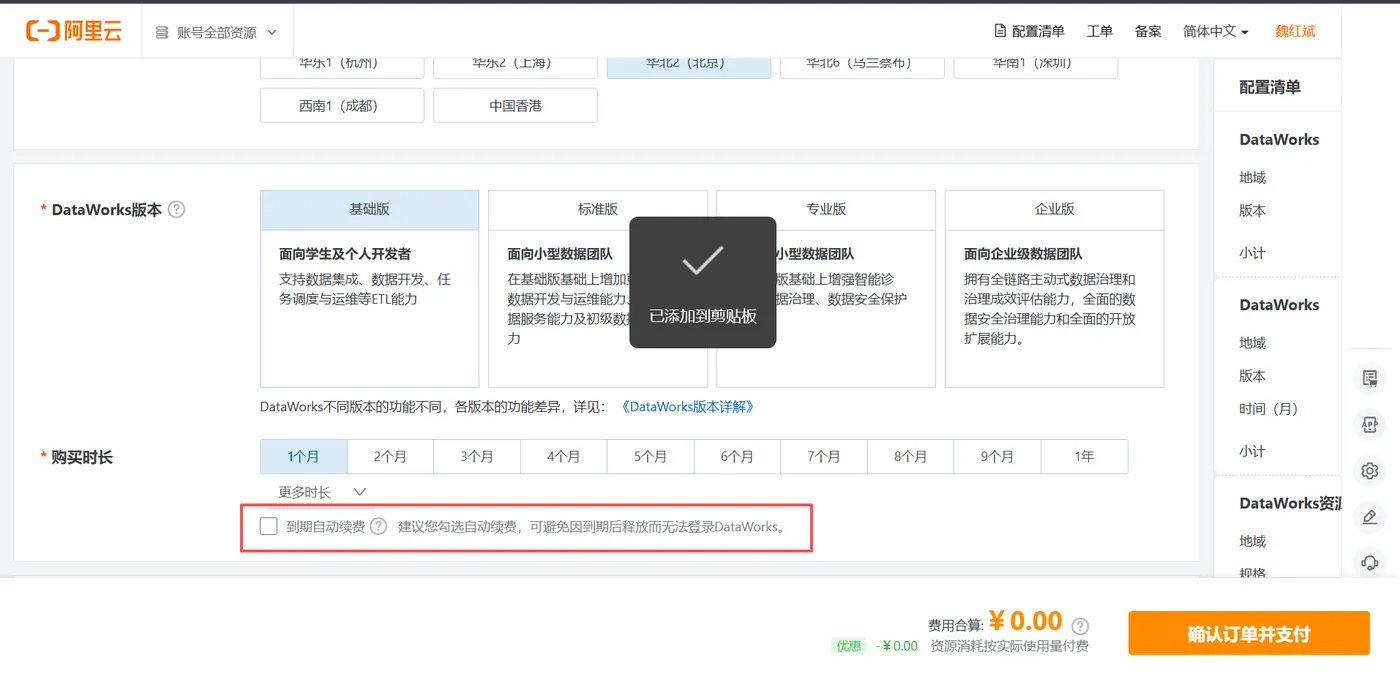The height and width of the screenshot is (693, 1400).
Task: Click the 基础版 description card 面向学生及个人开发者
Action: coord(370,309)
